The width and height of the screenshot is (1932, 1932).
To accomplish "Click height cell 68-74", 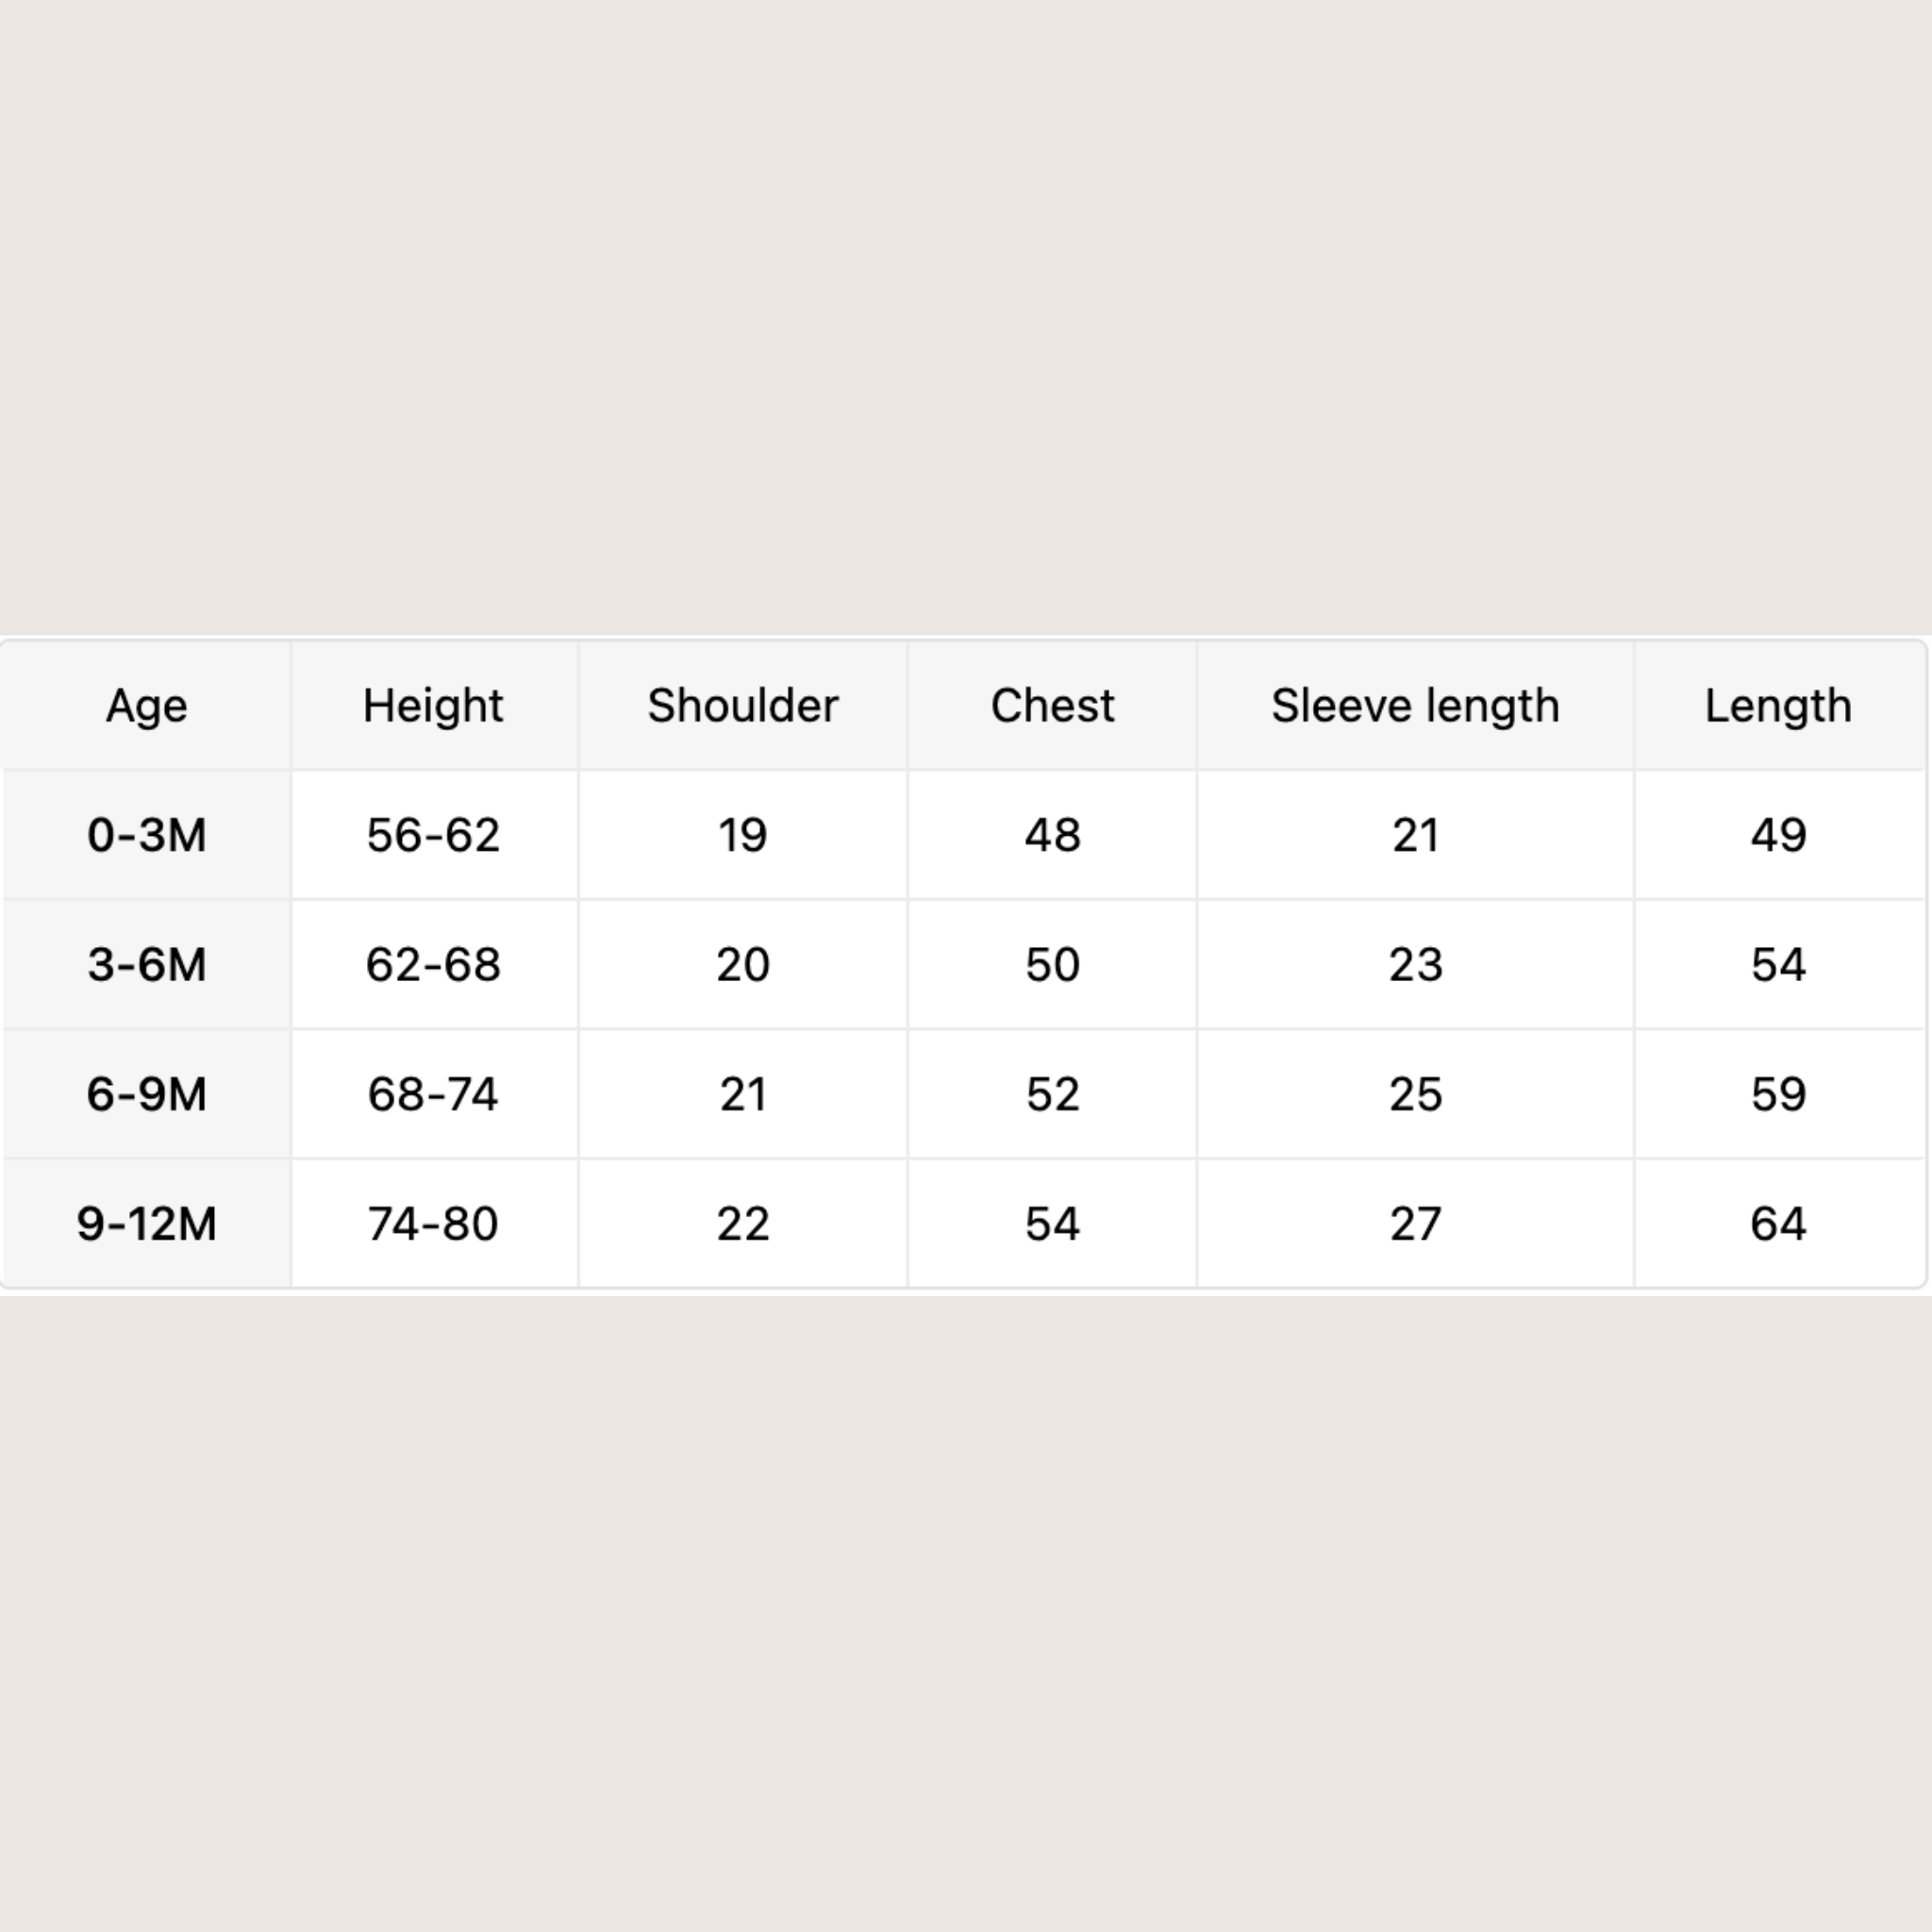I will (x=433, y=1094).
